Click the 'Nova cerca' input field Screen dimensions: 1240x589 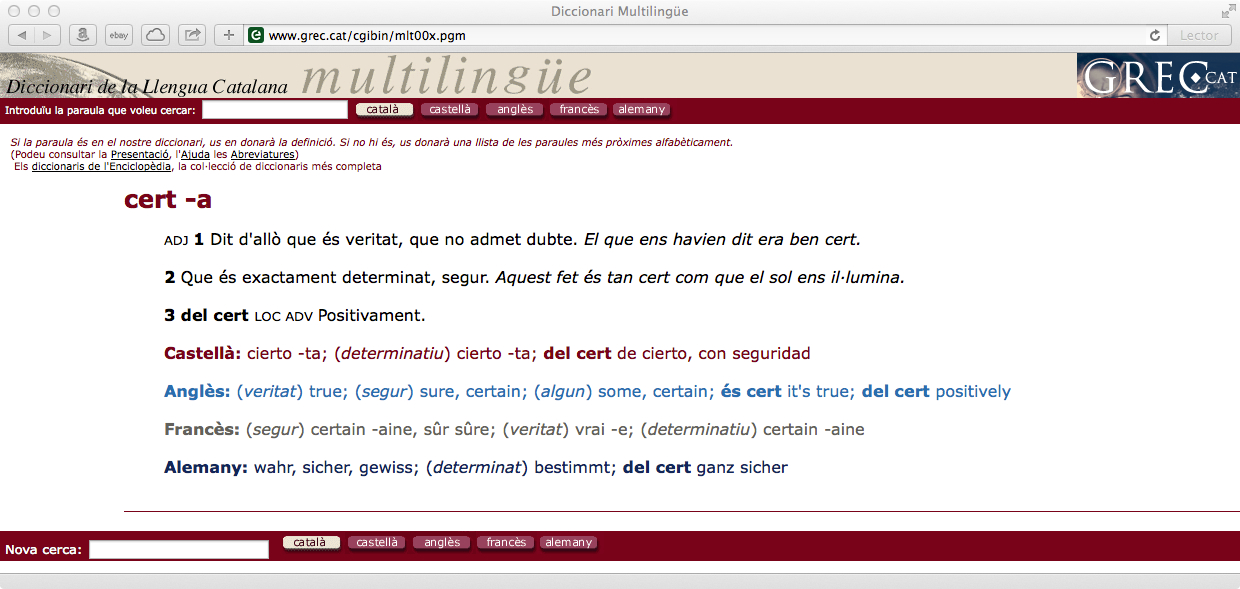pyautogui.click(x=179, y=549)
